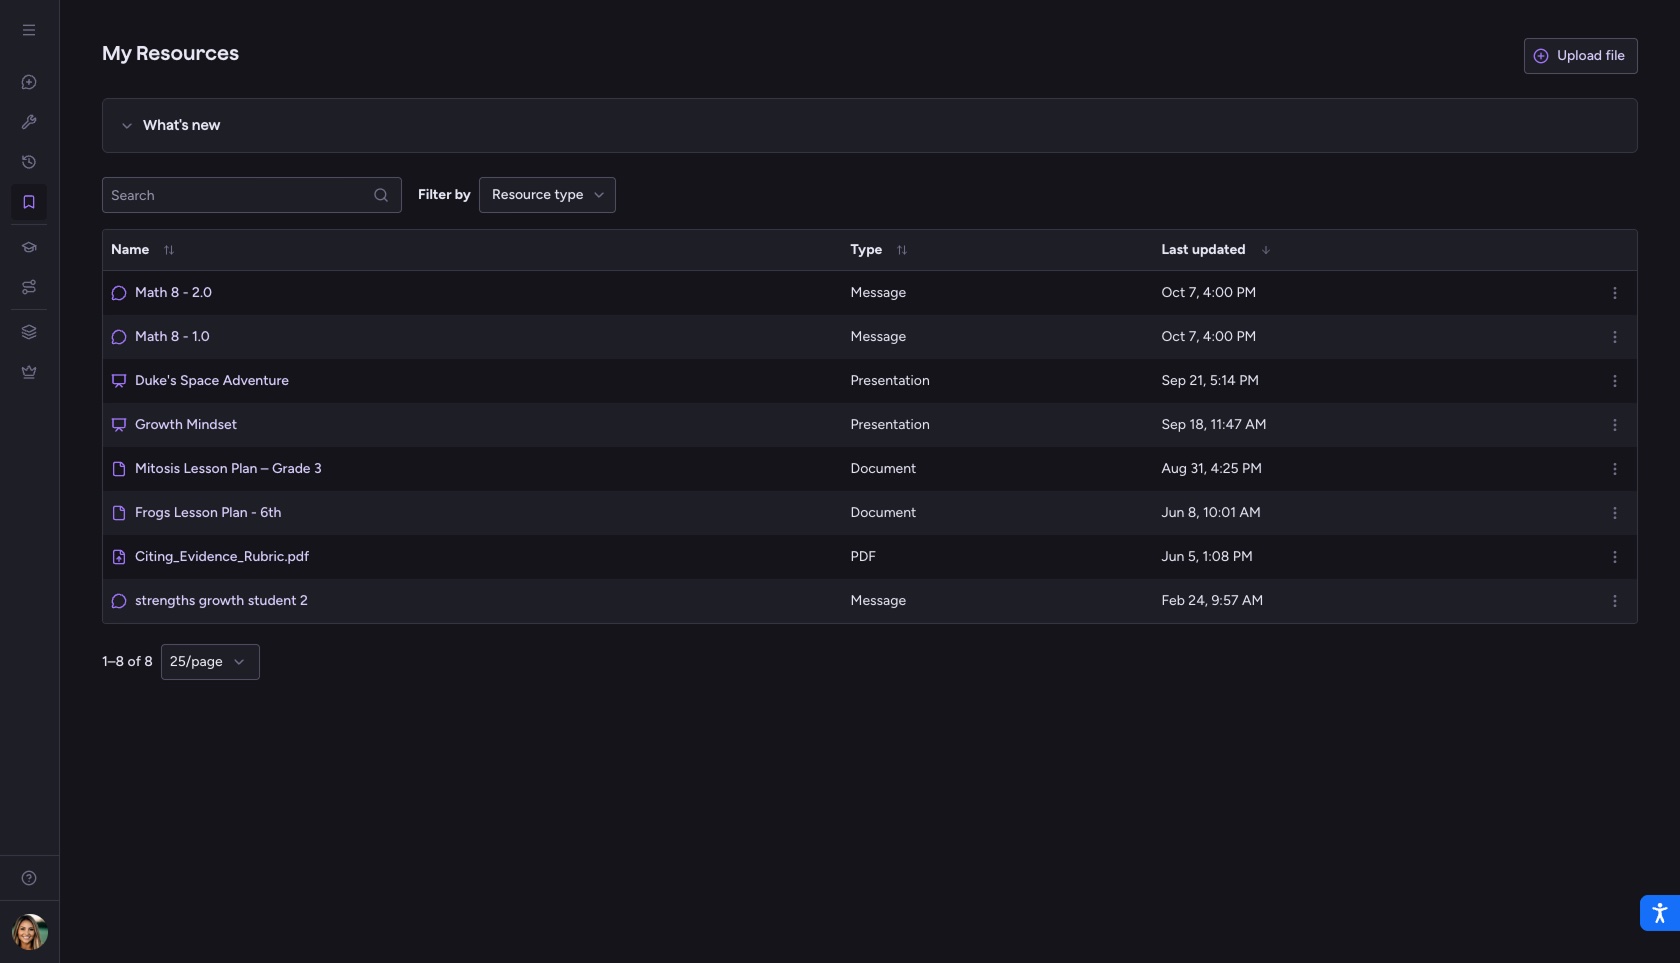
Task: Open the Duke's Space Adventure presentation
Action: [x=212, y=381]
